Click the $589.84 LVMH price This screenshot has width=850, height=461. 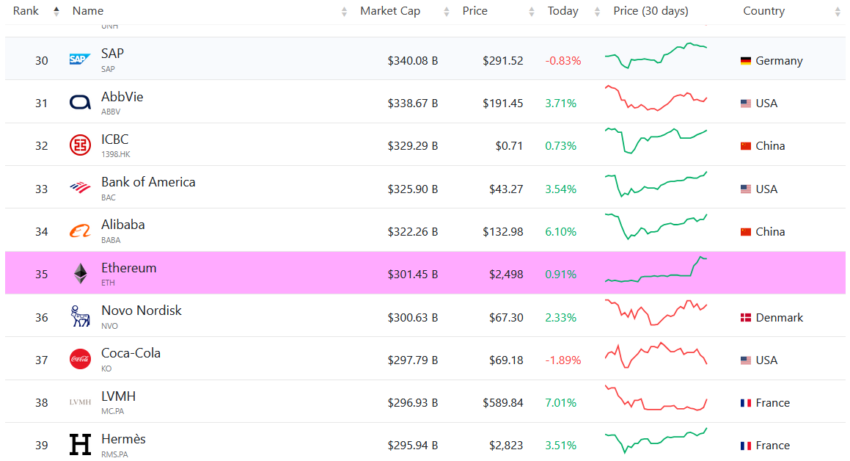tap(503, 402)
